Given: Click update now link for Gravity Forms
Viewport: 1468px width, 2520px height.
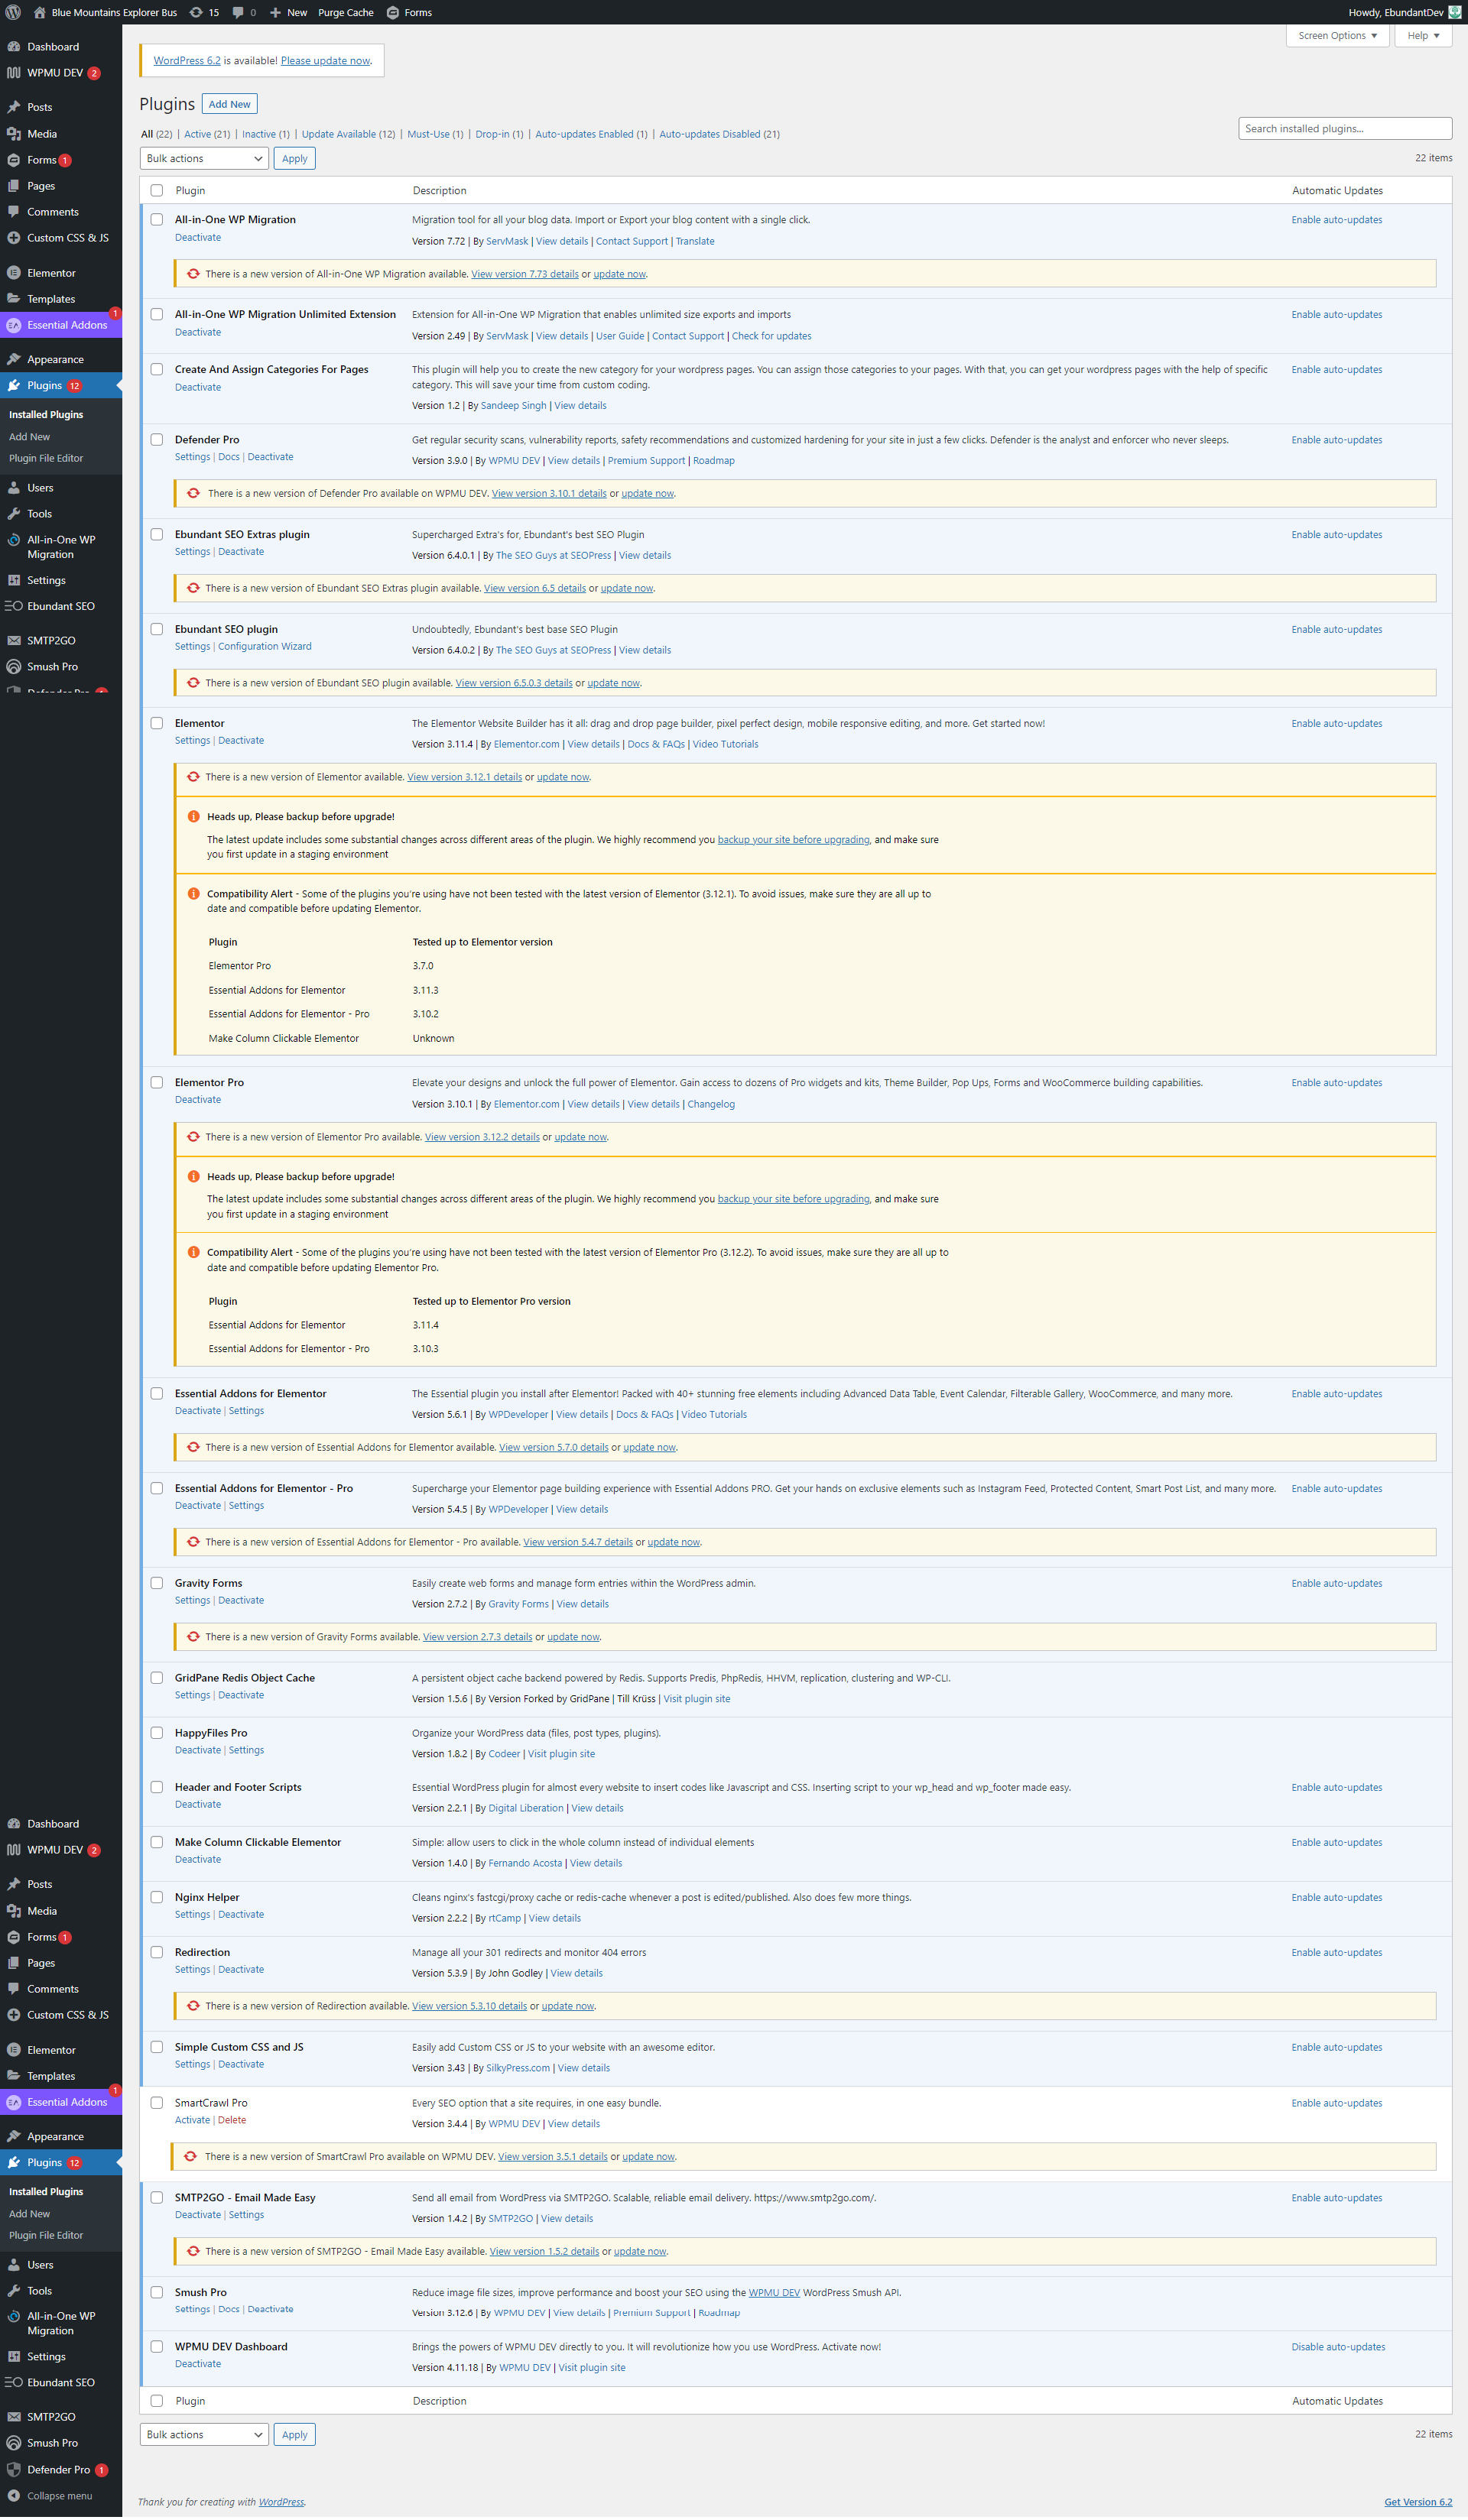Looking at the screenshot, I should coord(573,1636).
